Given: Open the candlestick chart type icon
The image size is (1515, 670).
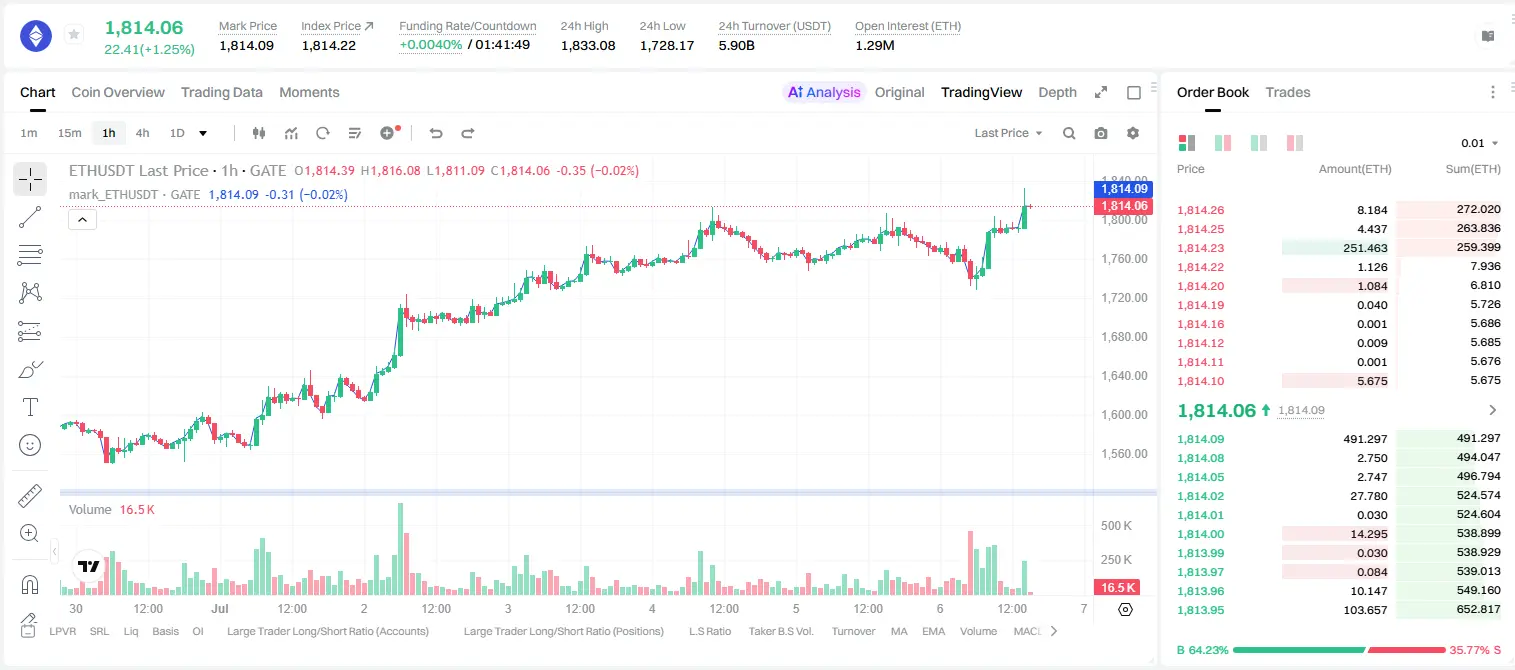Looking at the screenshot, I should click(259, 133).
